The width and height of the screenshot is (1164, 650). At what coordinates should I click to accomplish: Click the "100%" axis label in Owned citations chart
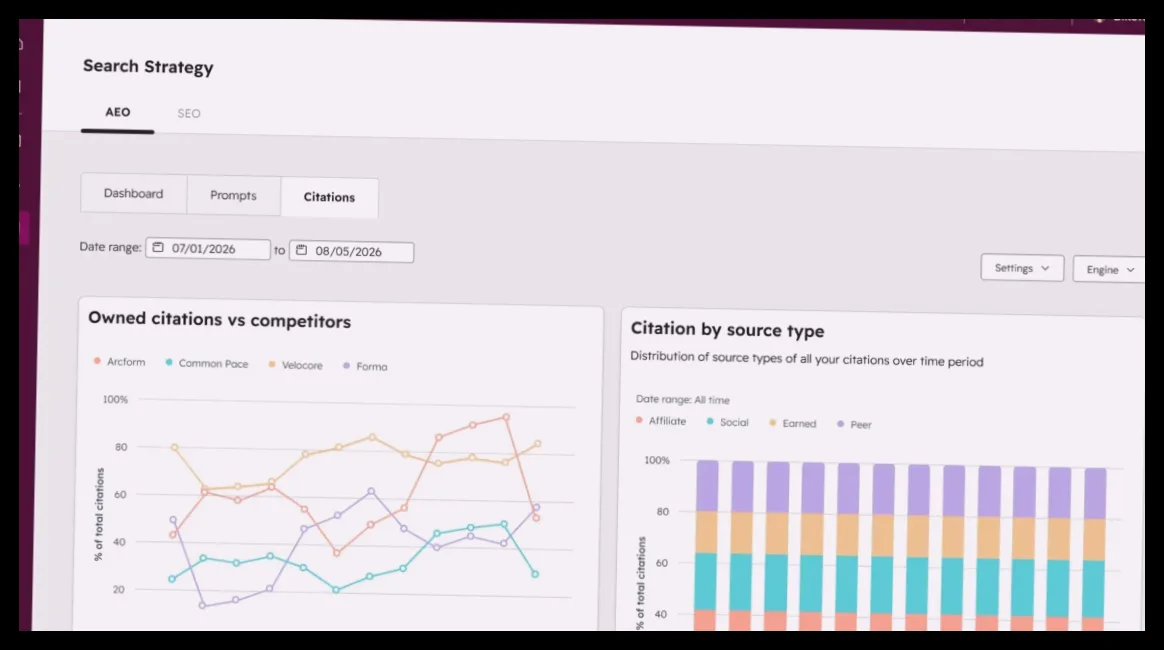pyautogui.click(x=115, y=399)
